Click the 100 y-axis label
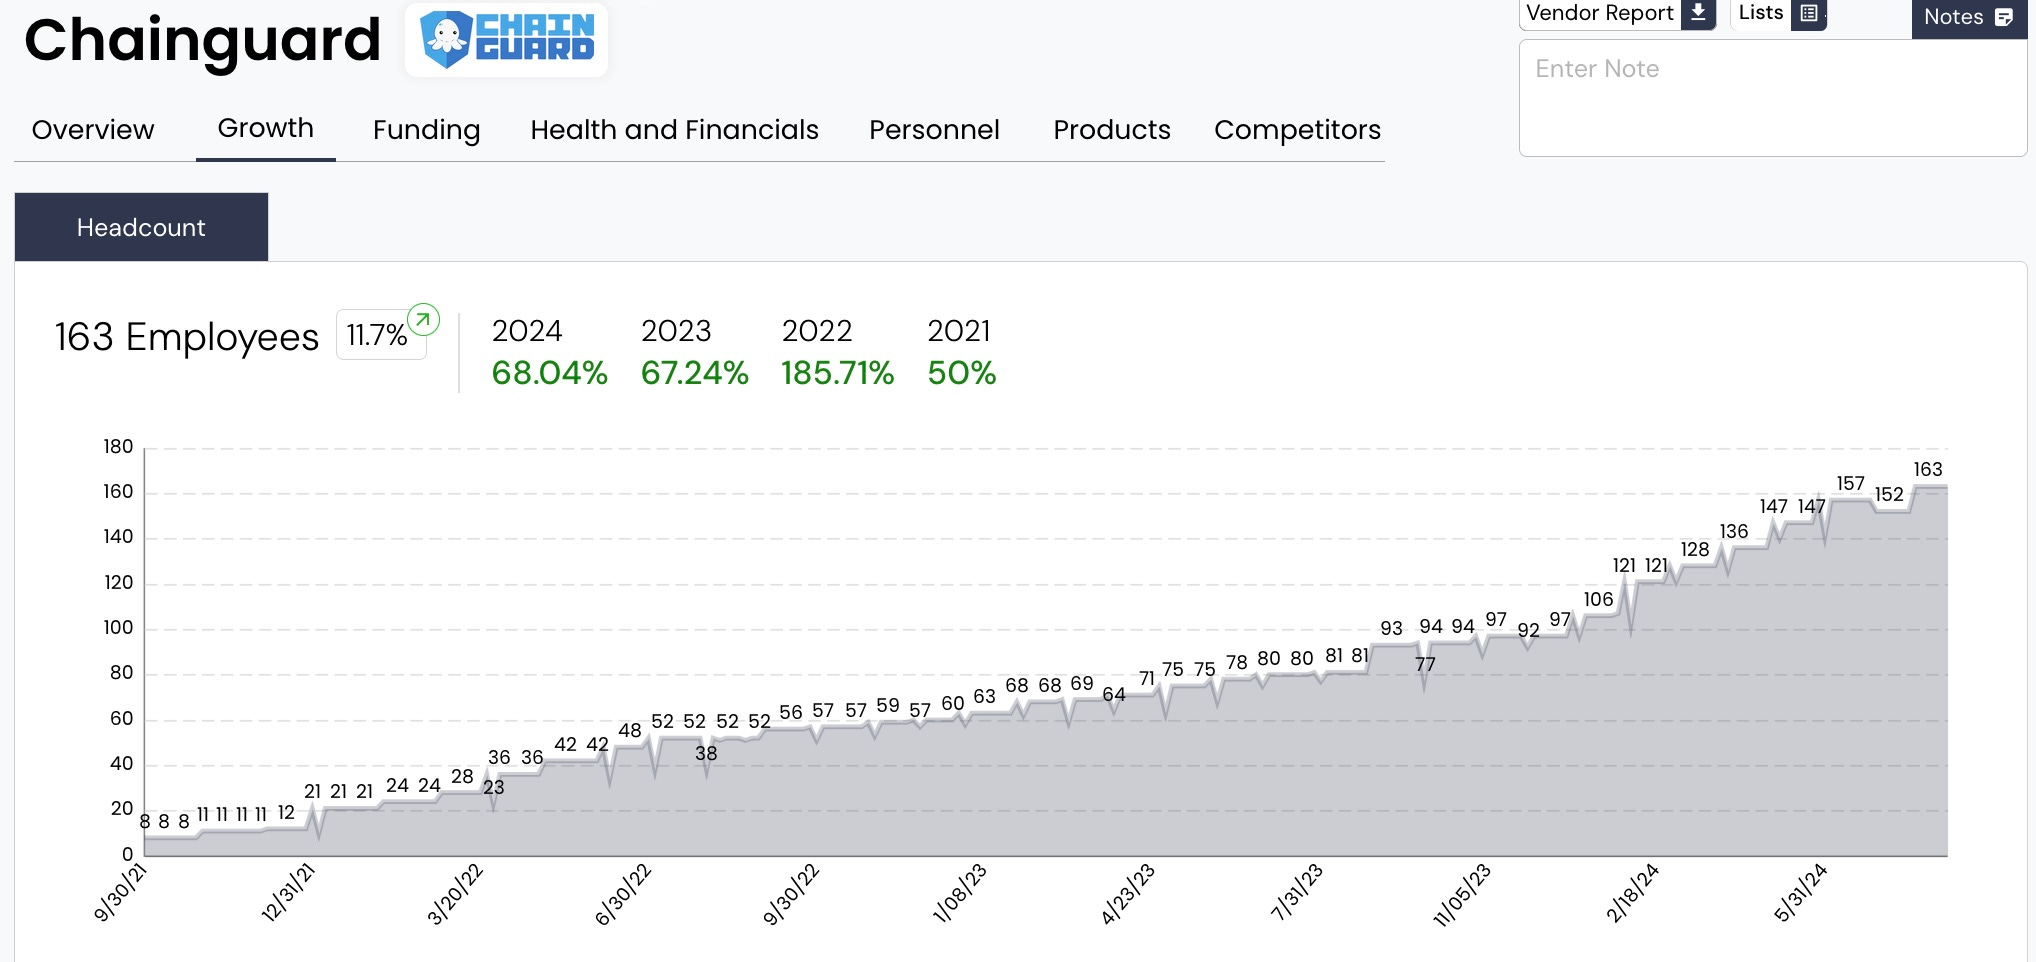This screenshot has width=2036, height=962. pos(118,627)
